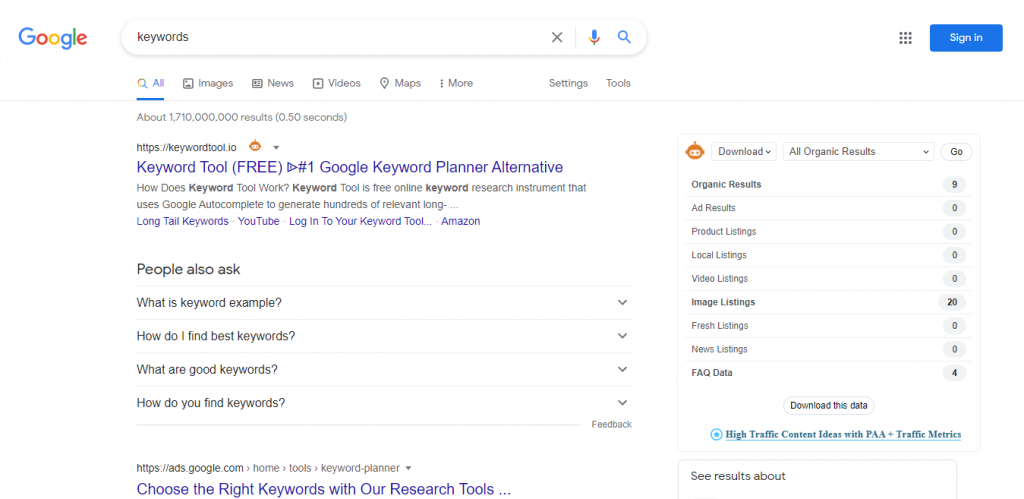1024x499 pixels.
Task: Click the Google logo
Action: point(53,38)
